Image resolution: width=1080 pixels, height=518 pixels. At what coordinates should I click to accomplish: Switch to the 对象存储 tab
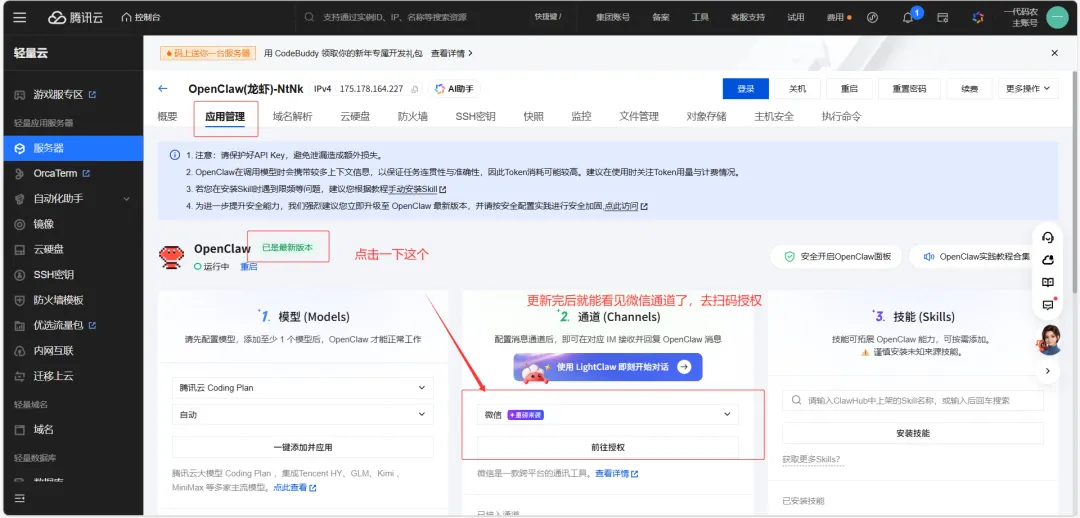(706, 116)
